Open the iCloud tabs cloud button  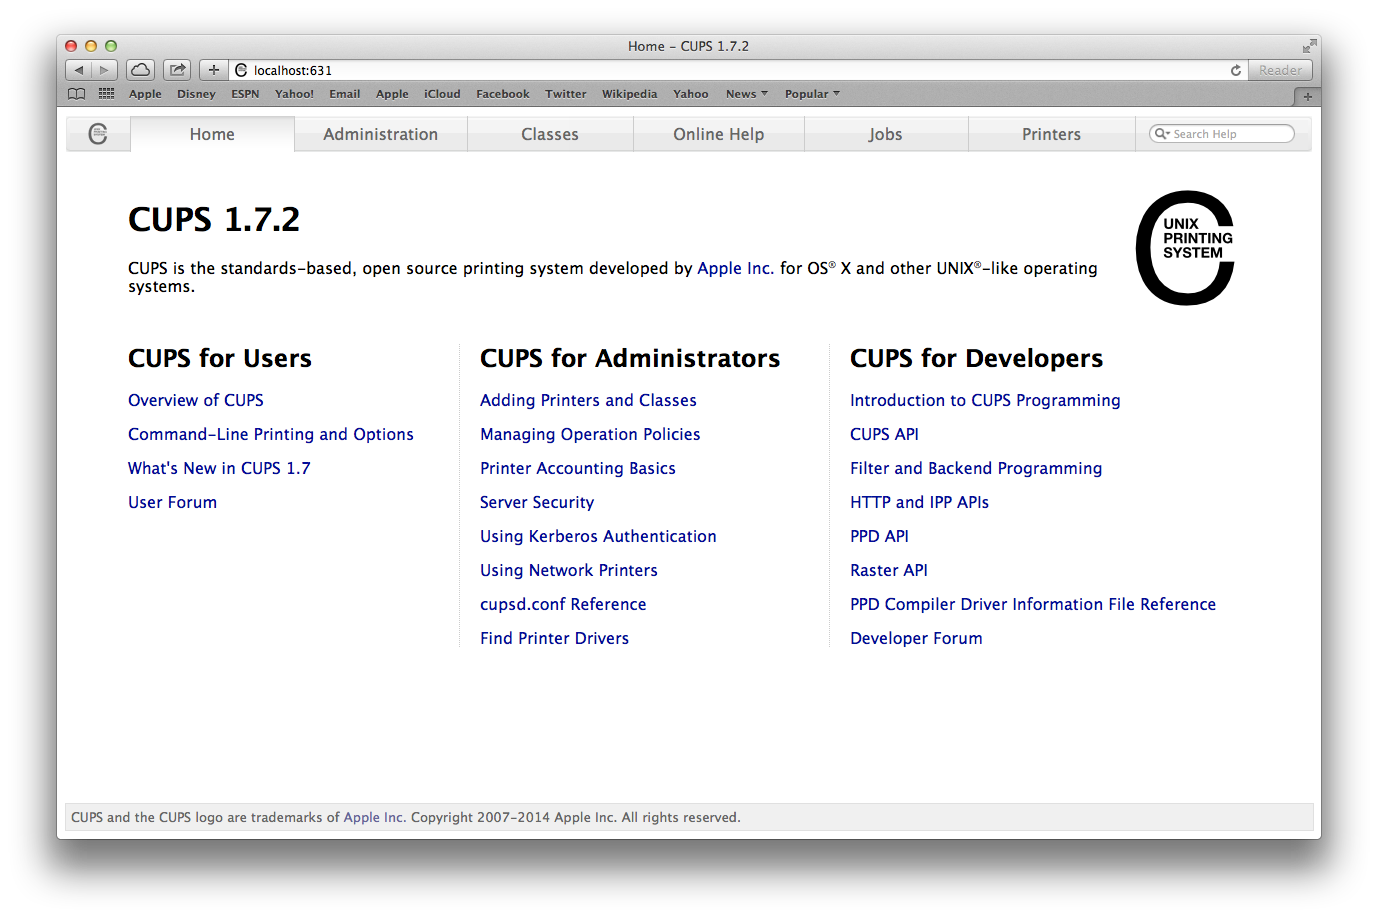[141, 70]
